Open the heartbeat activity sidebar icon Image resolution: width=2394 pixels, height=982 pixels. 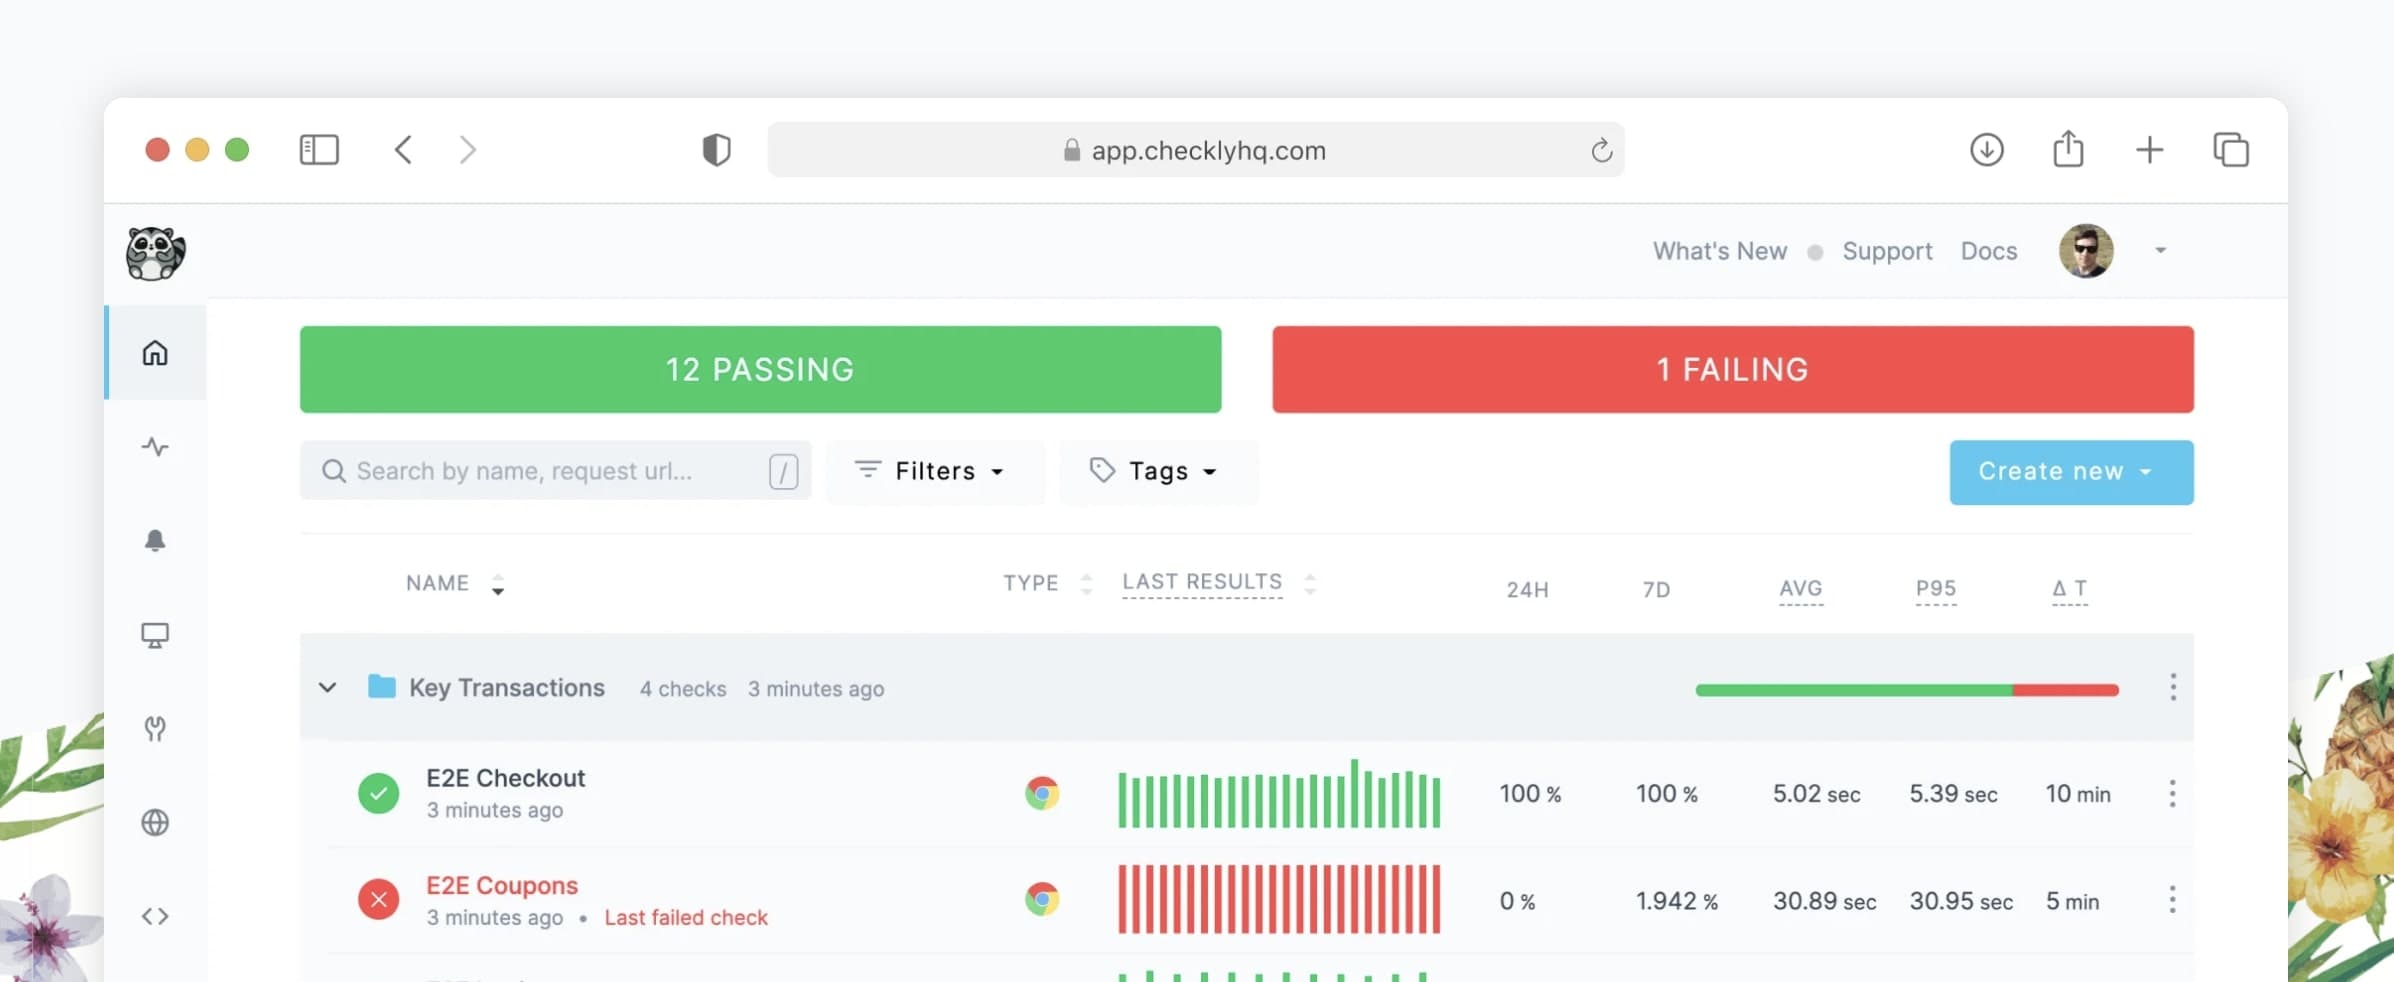point(155,446)
